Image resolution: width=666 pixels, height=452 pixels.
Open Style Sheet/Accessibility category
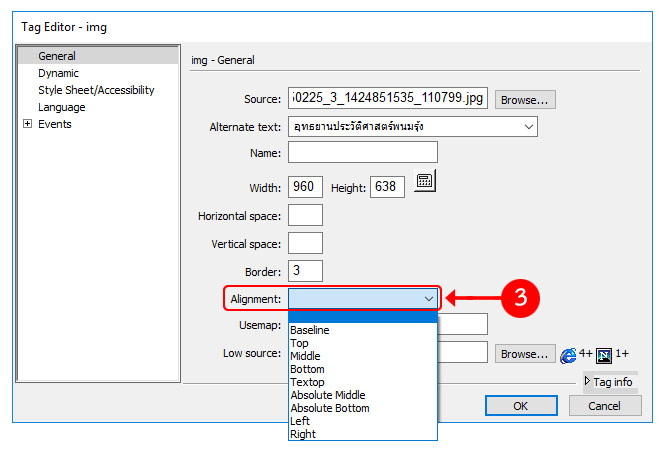[96, 90]
